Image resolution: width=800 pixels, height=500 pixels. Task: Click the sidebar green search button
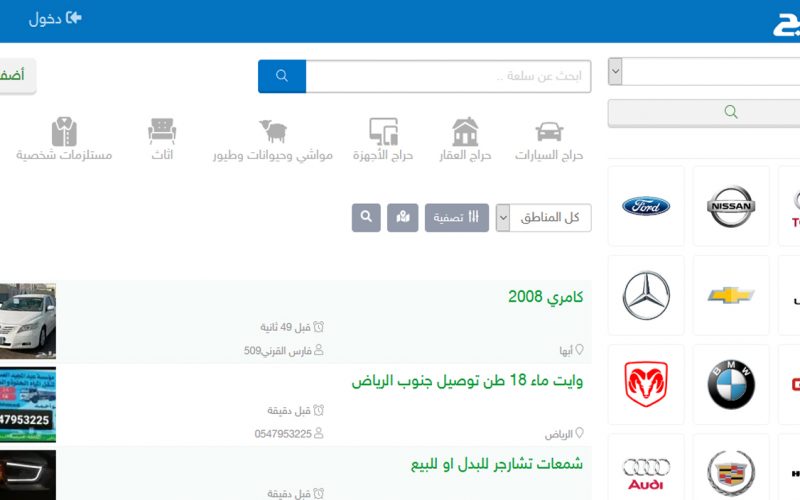coord(704,113)
